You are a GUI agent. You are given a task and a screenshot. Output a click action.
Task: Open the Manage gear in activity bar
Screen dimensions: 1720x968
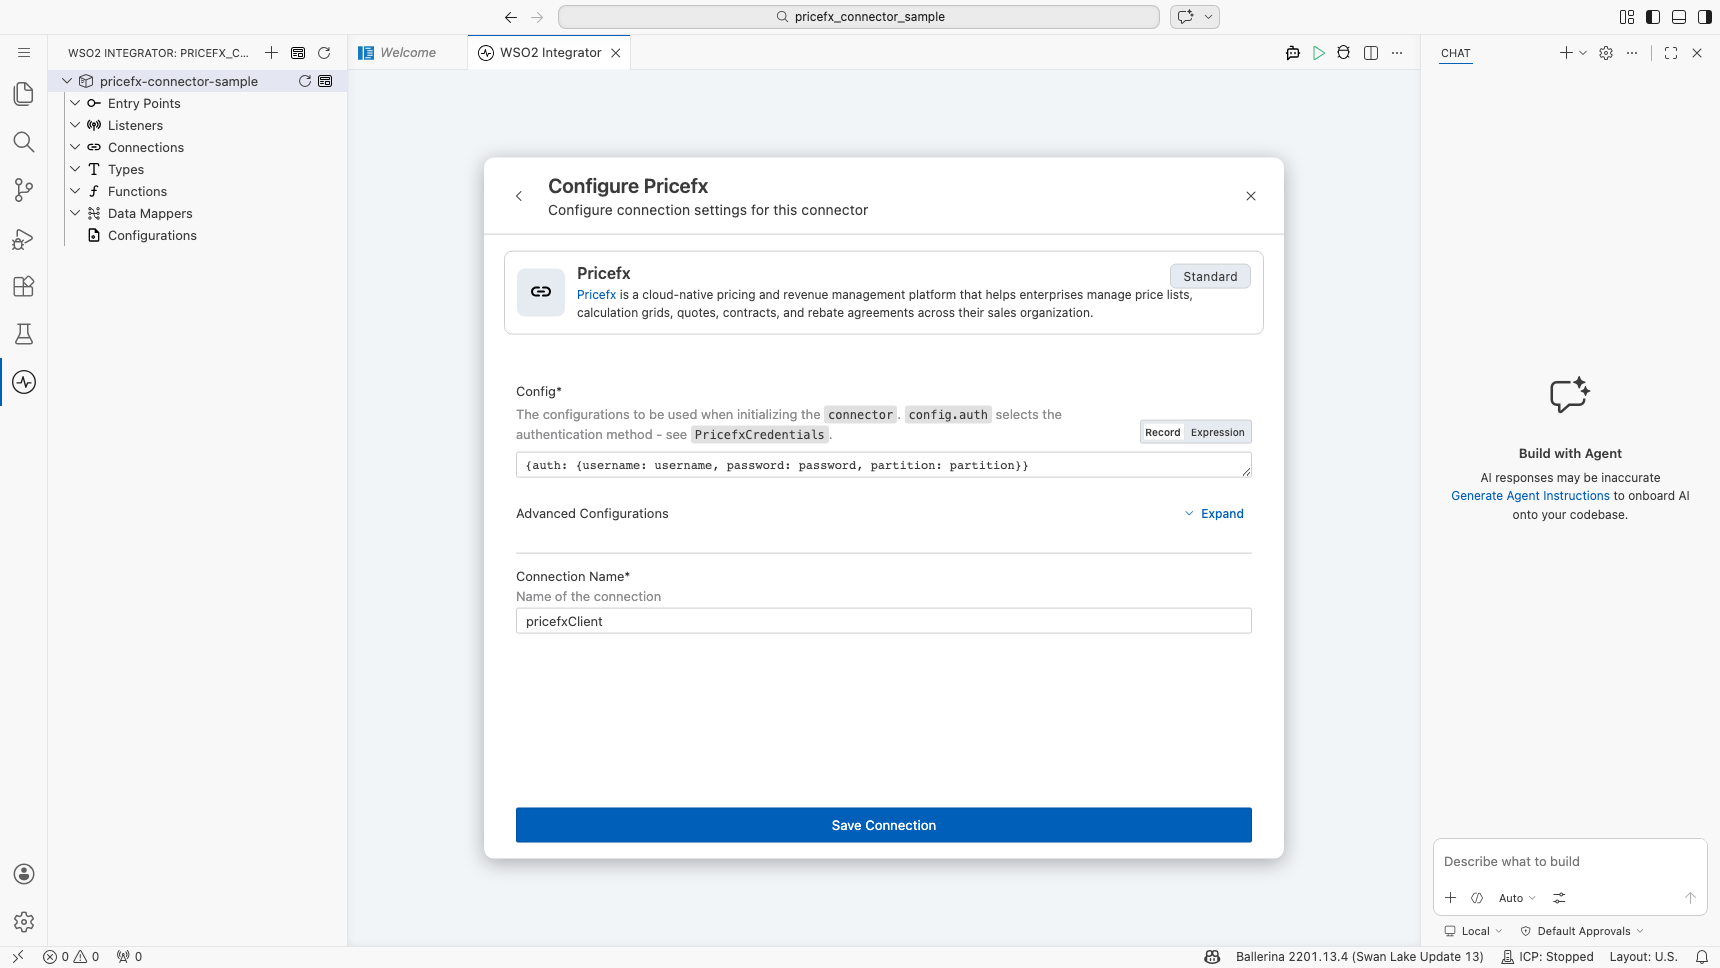(x=24, y=922)
